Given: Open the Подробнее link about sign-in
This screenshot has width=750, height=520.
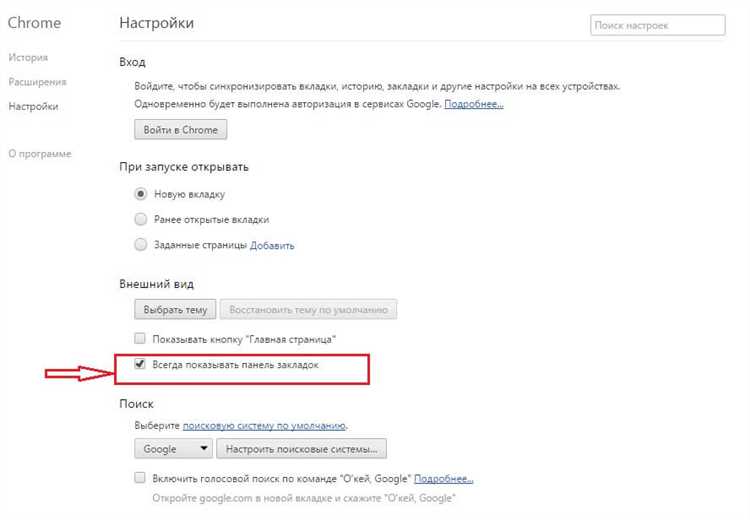Looking at the screenshot, I should 474,104.
